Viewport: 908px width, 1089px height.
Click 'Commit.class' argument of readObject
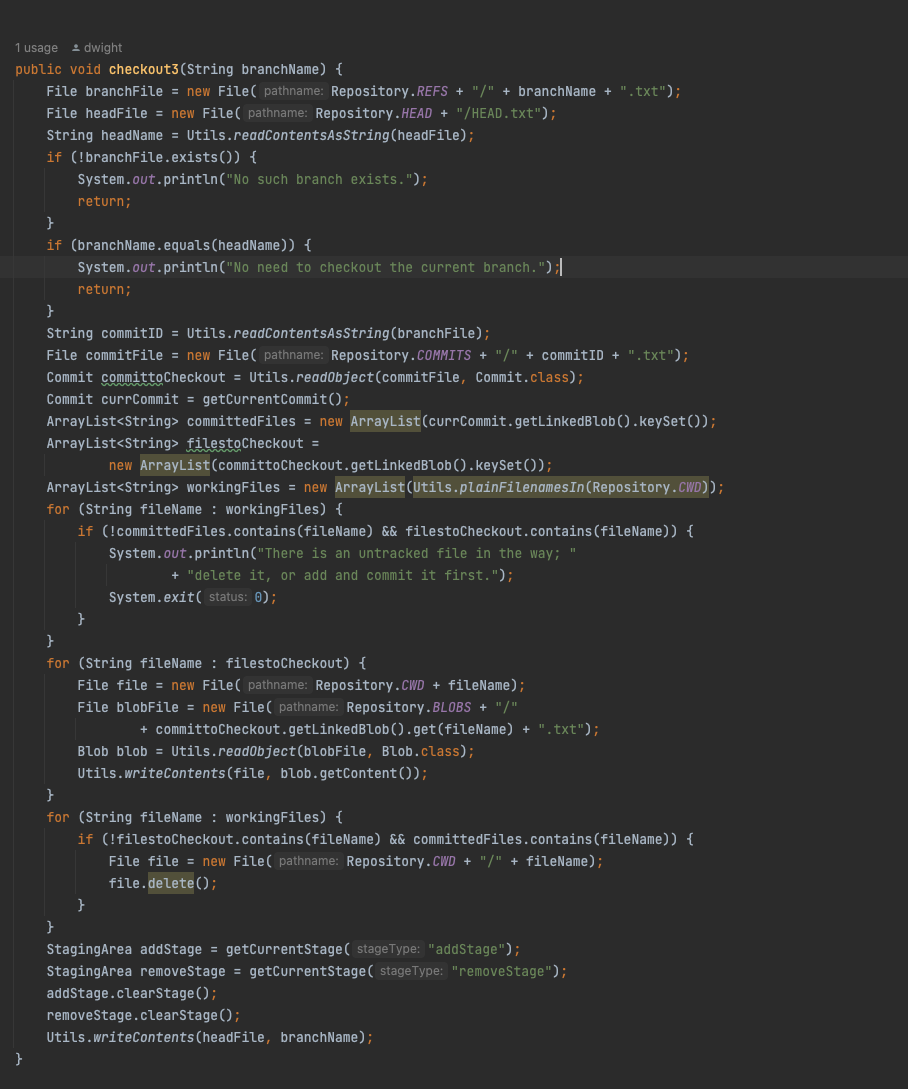click(522, 377)
